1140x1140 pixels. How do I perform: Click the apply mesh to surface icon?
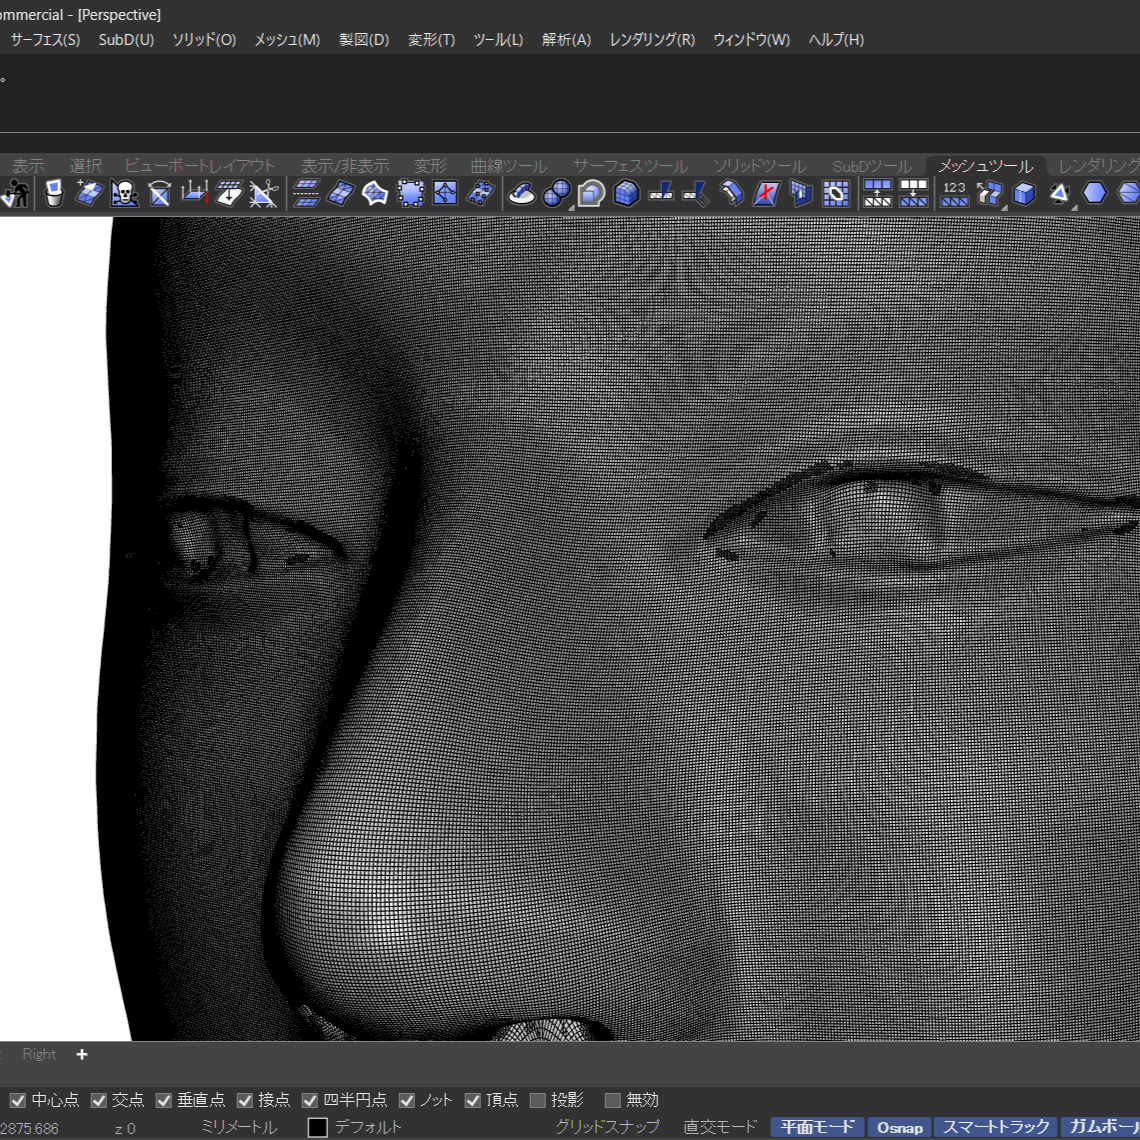[229, 194]
